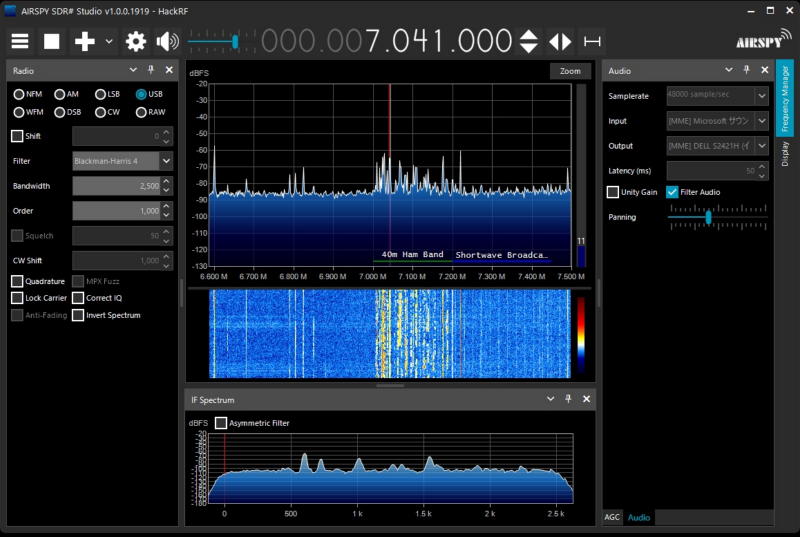The image size is (800, 537).
Task: Pin the IF Spectrum panel
Action: click(x=568, y=399)
